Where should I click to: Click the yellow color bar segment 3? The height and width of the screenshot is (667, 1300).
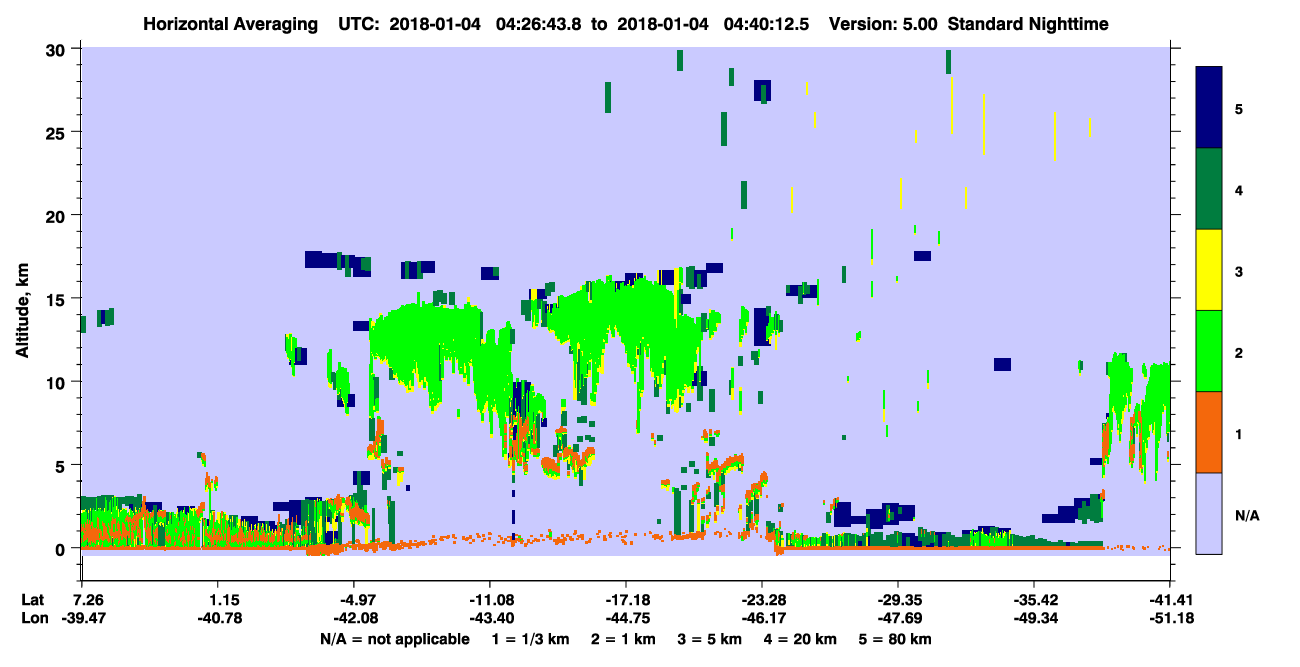(x=1209, y=270)
